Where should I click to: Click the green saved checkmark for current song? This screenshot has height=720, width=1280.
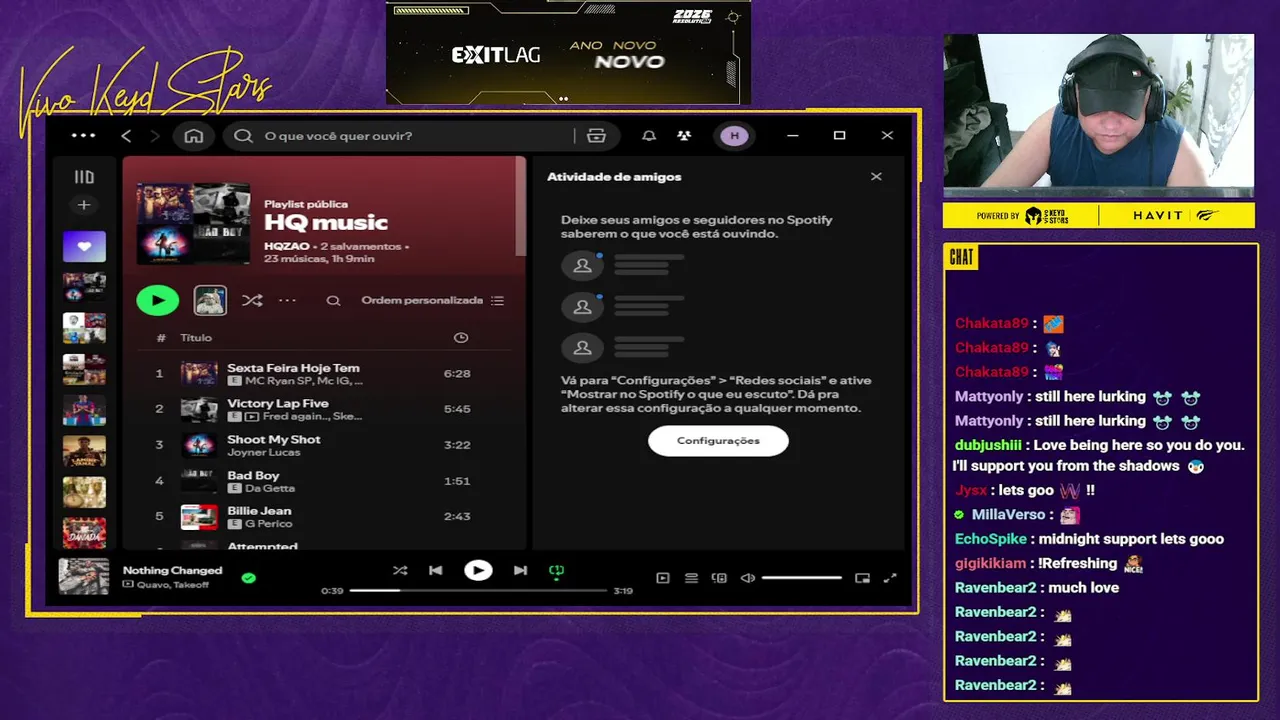[x=248, y=577]
